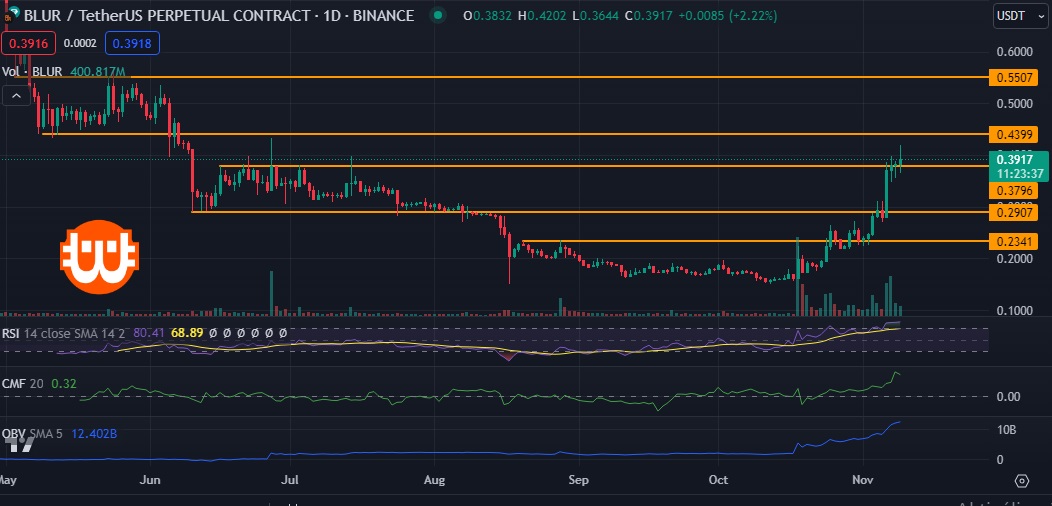Click the current price label 0.3917
The height and width of the screenshot is (506, 1052).
coord(1018,166)
